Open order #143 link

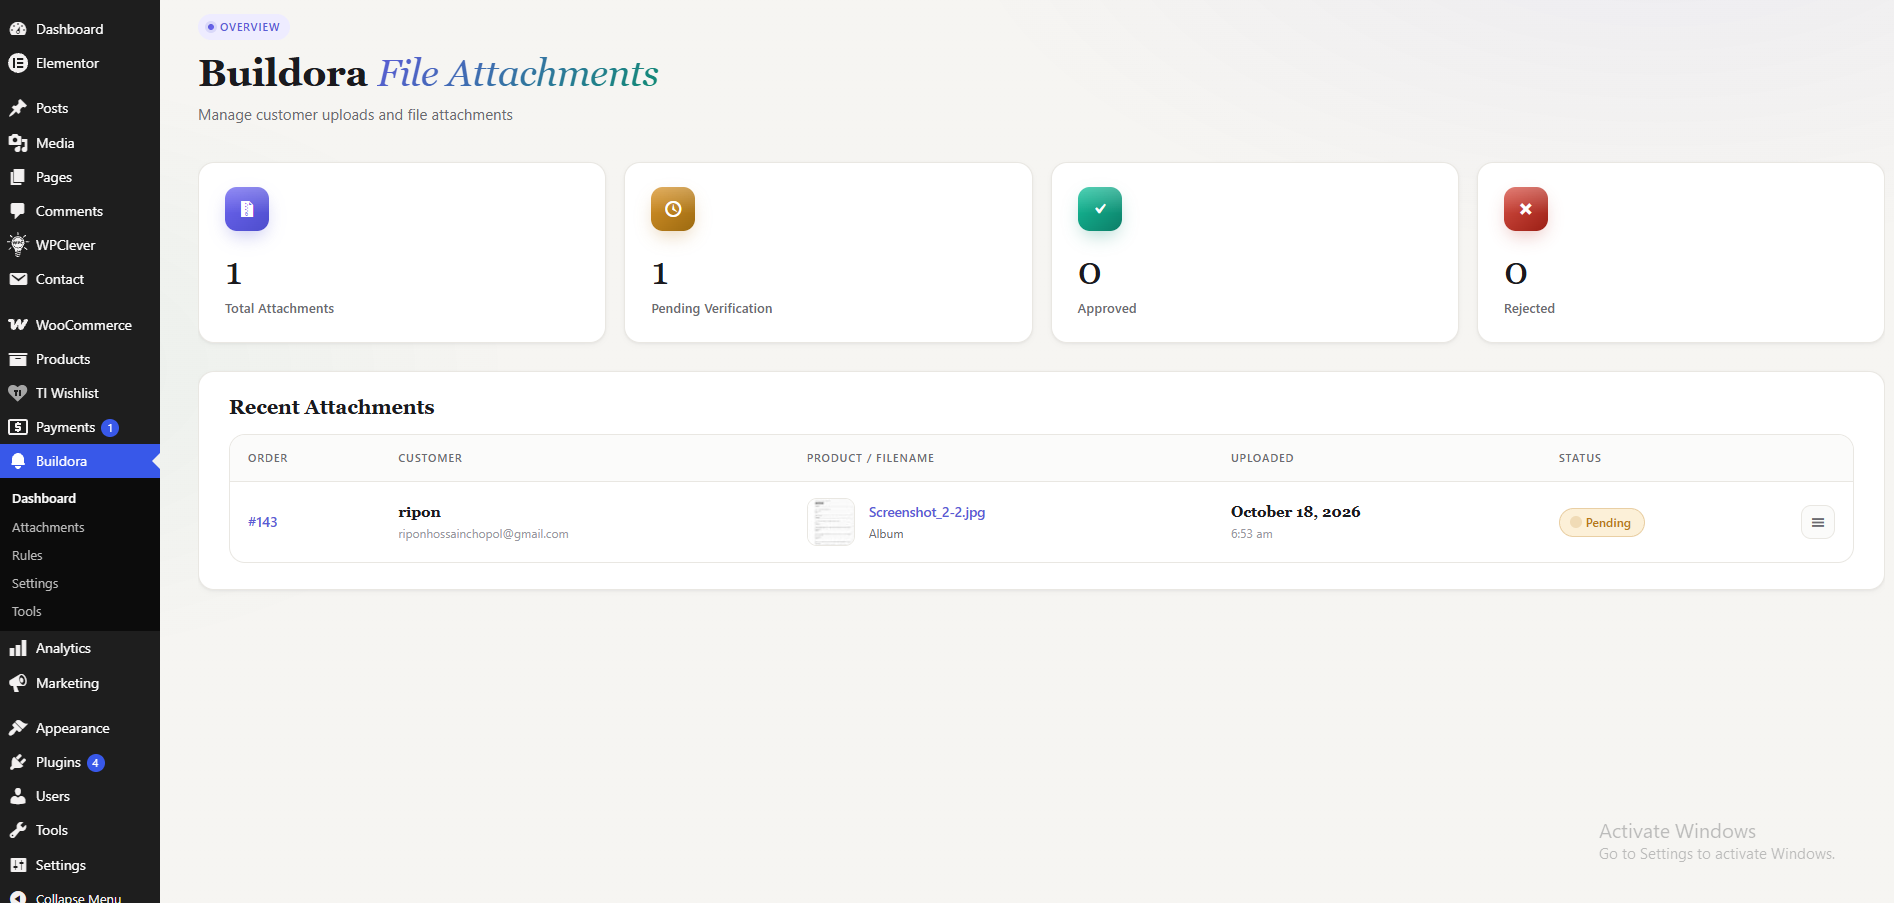(263, 522)
